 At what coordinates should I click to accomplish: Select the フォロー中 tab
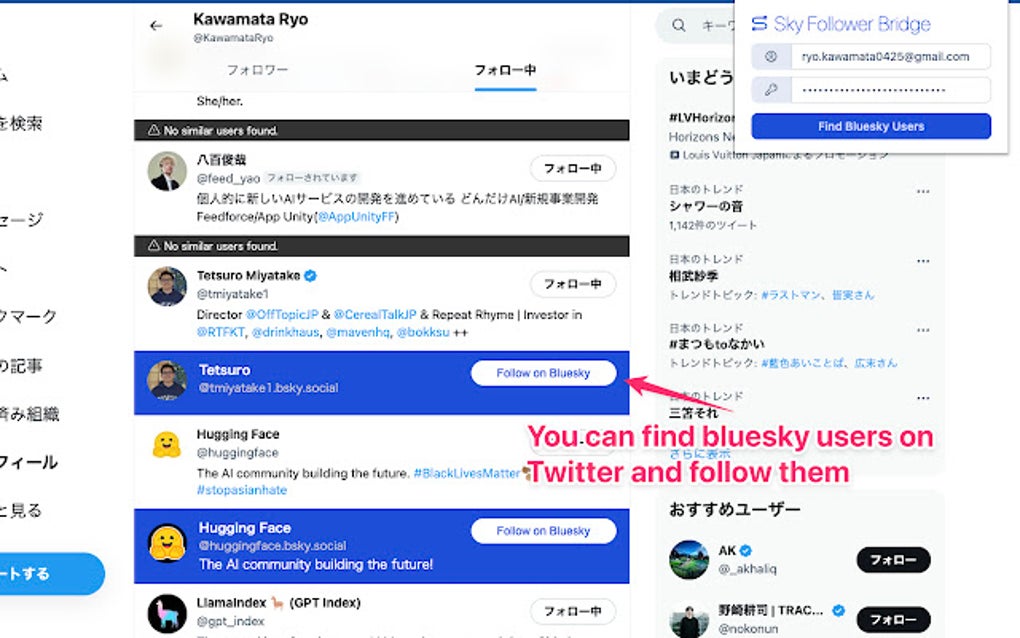505,70
